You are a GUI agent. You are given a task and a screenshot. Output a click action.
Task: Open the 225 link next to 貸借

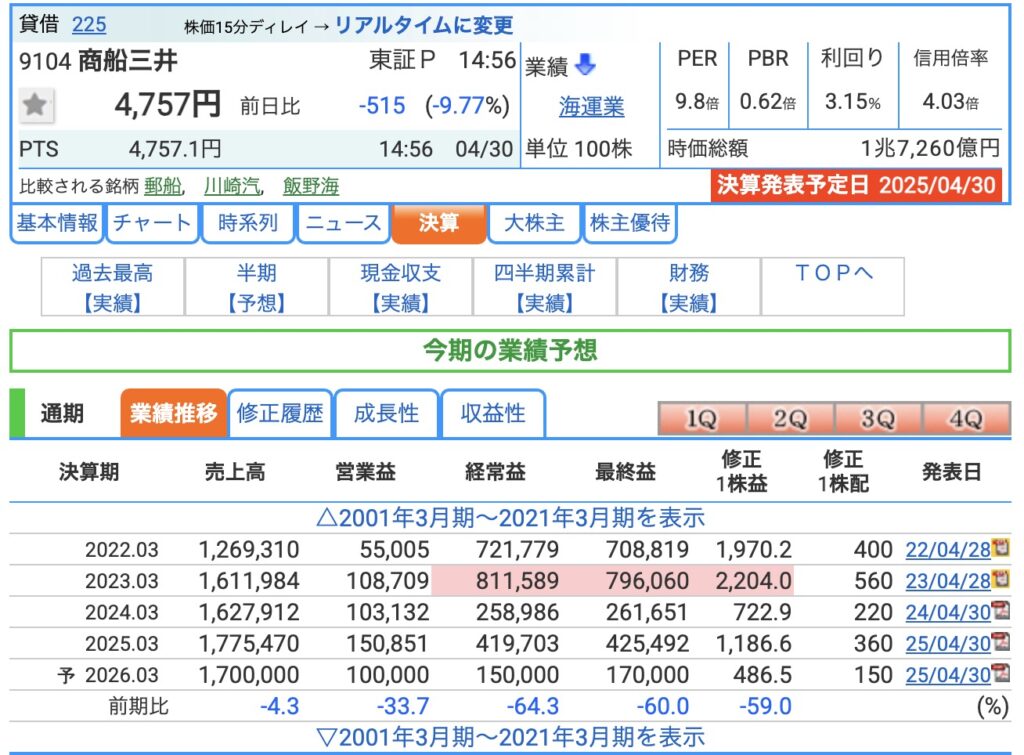(89, 25)
